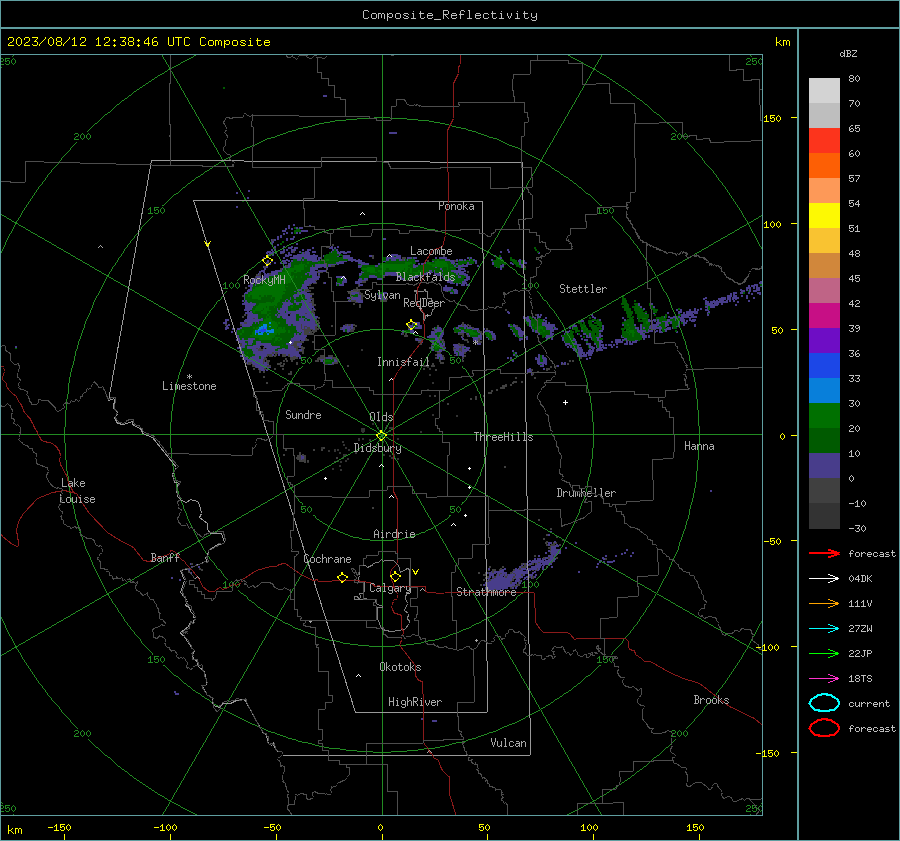Select the orange swatch between 60 and 57
Viewport: 900px width, 841px height.
[x=824, y=166]
